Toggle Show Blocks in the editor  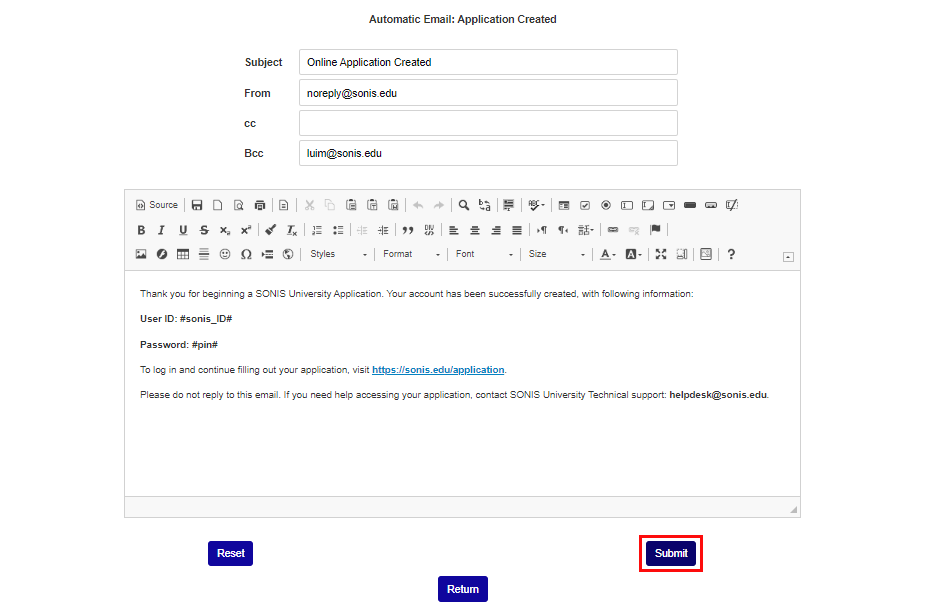[681, 253]
